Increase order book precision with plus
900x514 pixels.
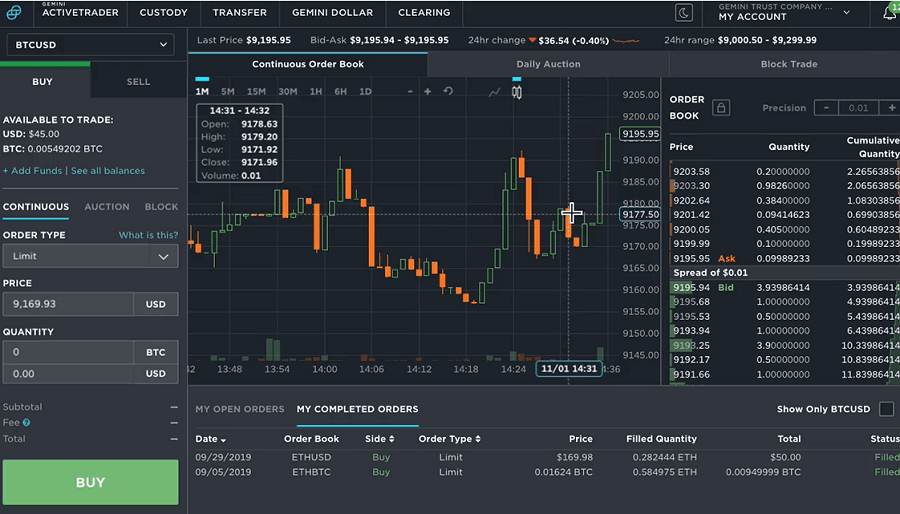(891, 108)
